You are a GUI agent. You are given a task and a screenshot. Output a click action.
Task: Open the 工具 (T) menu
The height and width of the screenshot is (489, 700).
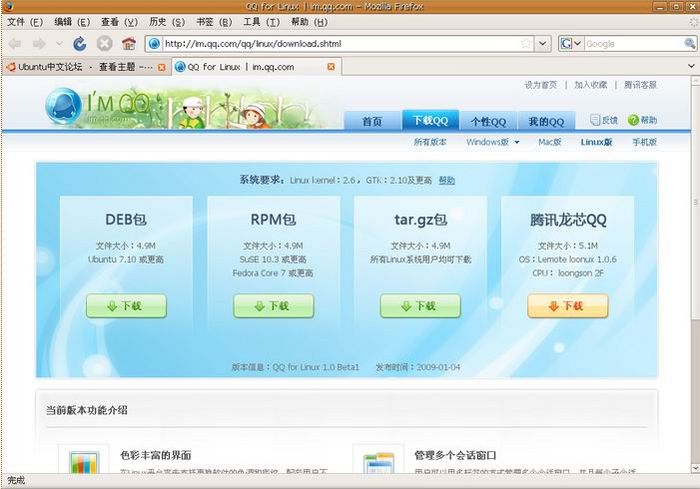pos(262,22)
